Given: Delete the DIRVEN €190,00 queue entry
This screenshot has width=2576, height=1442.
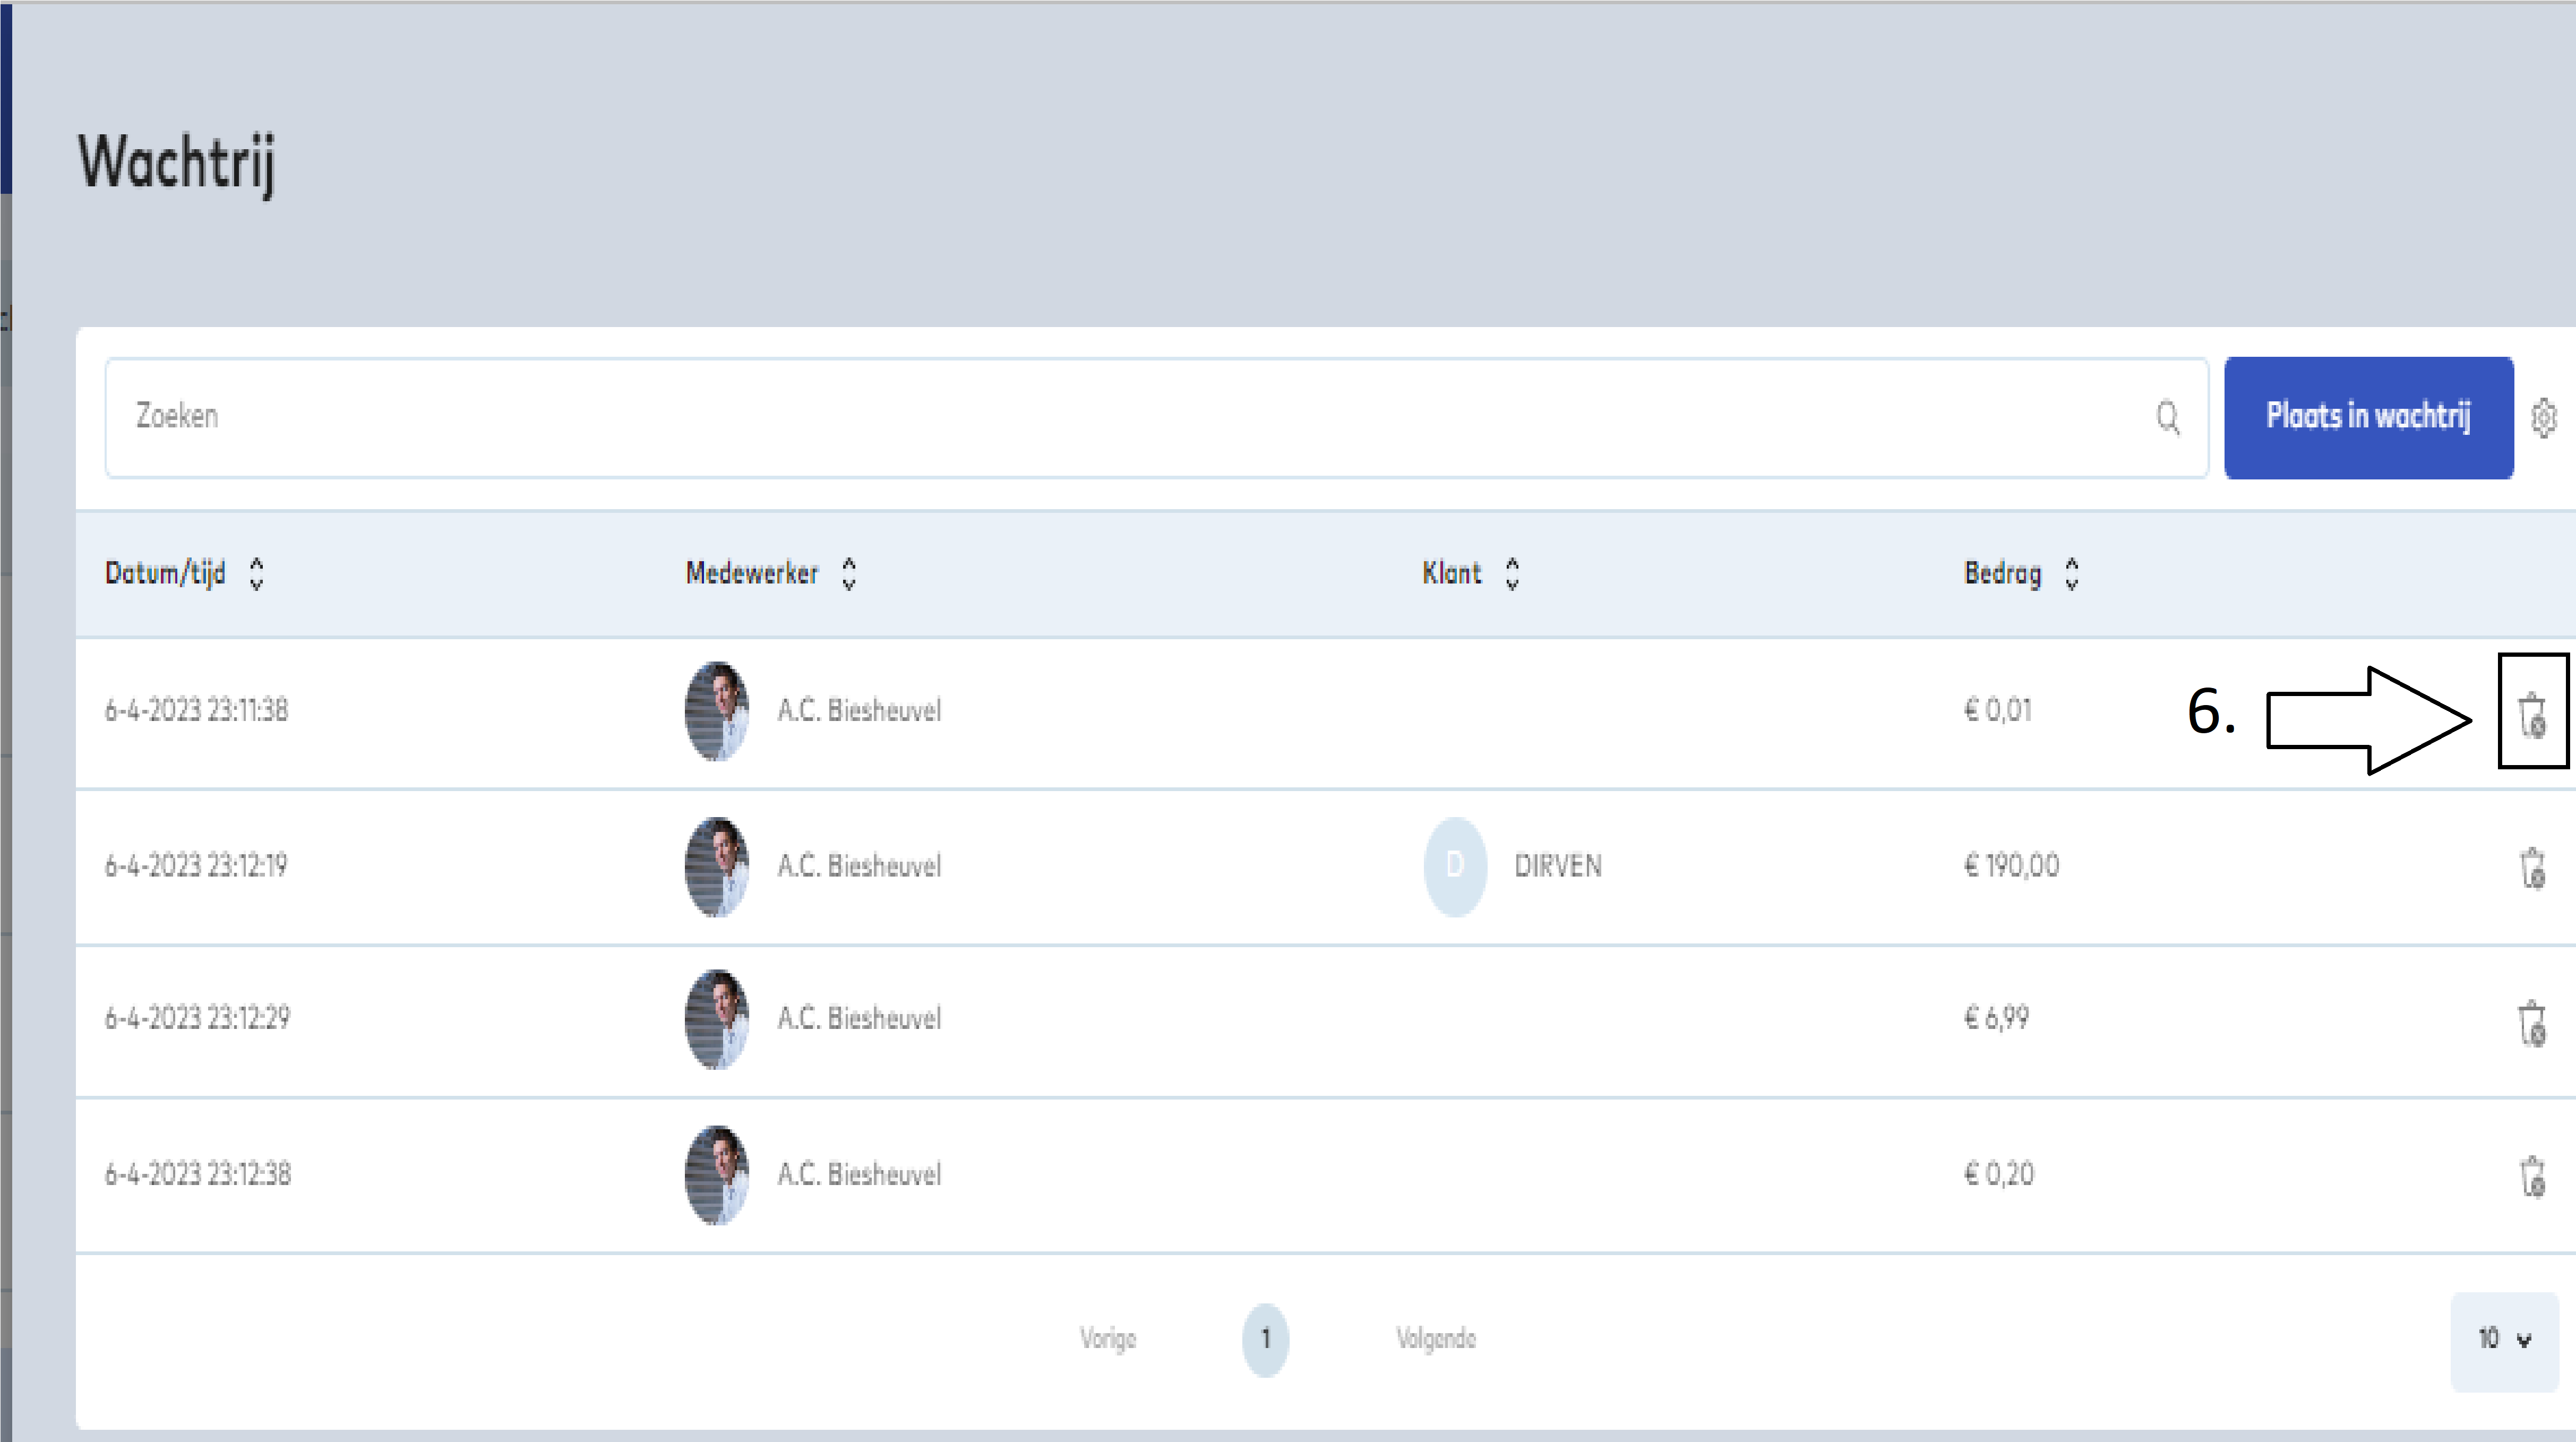Looking at the screenshot, I should tap(2531, 867).
